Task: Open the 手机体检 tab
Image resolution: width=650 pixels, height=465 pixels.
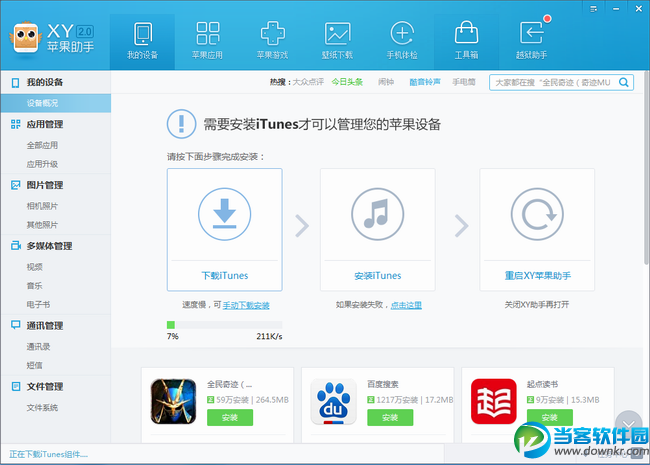Action: pos(402,41)
